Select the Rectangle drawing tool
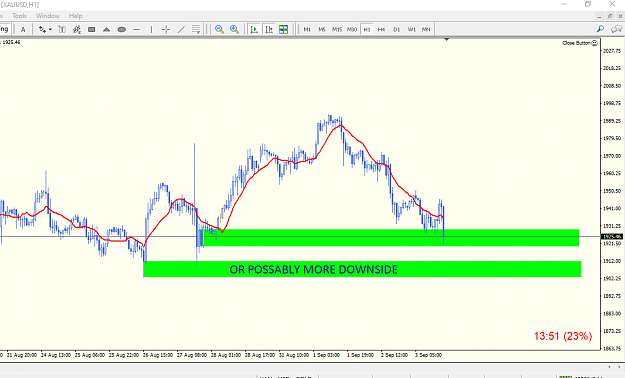 92,30
